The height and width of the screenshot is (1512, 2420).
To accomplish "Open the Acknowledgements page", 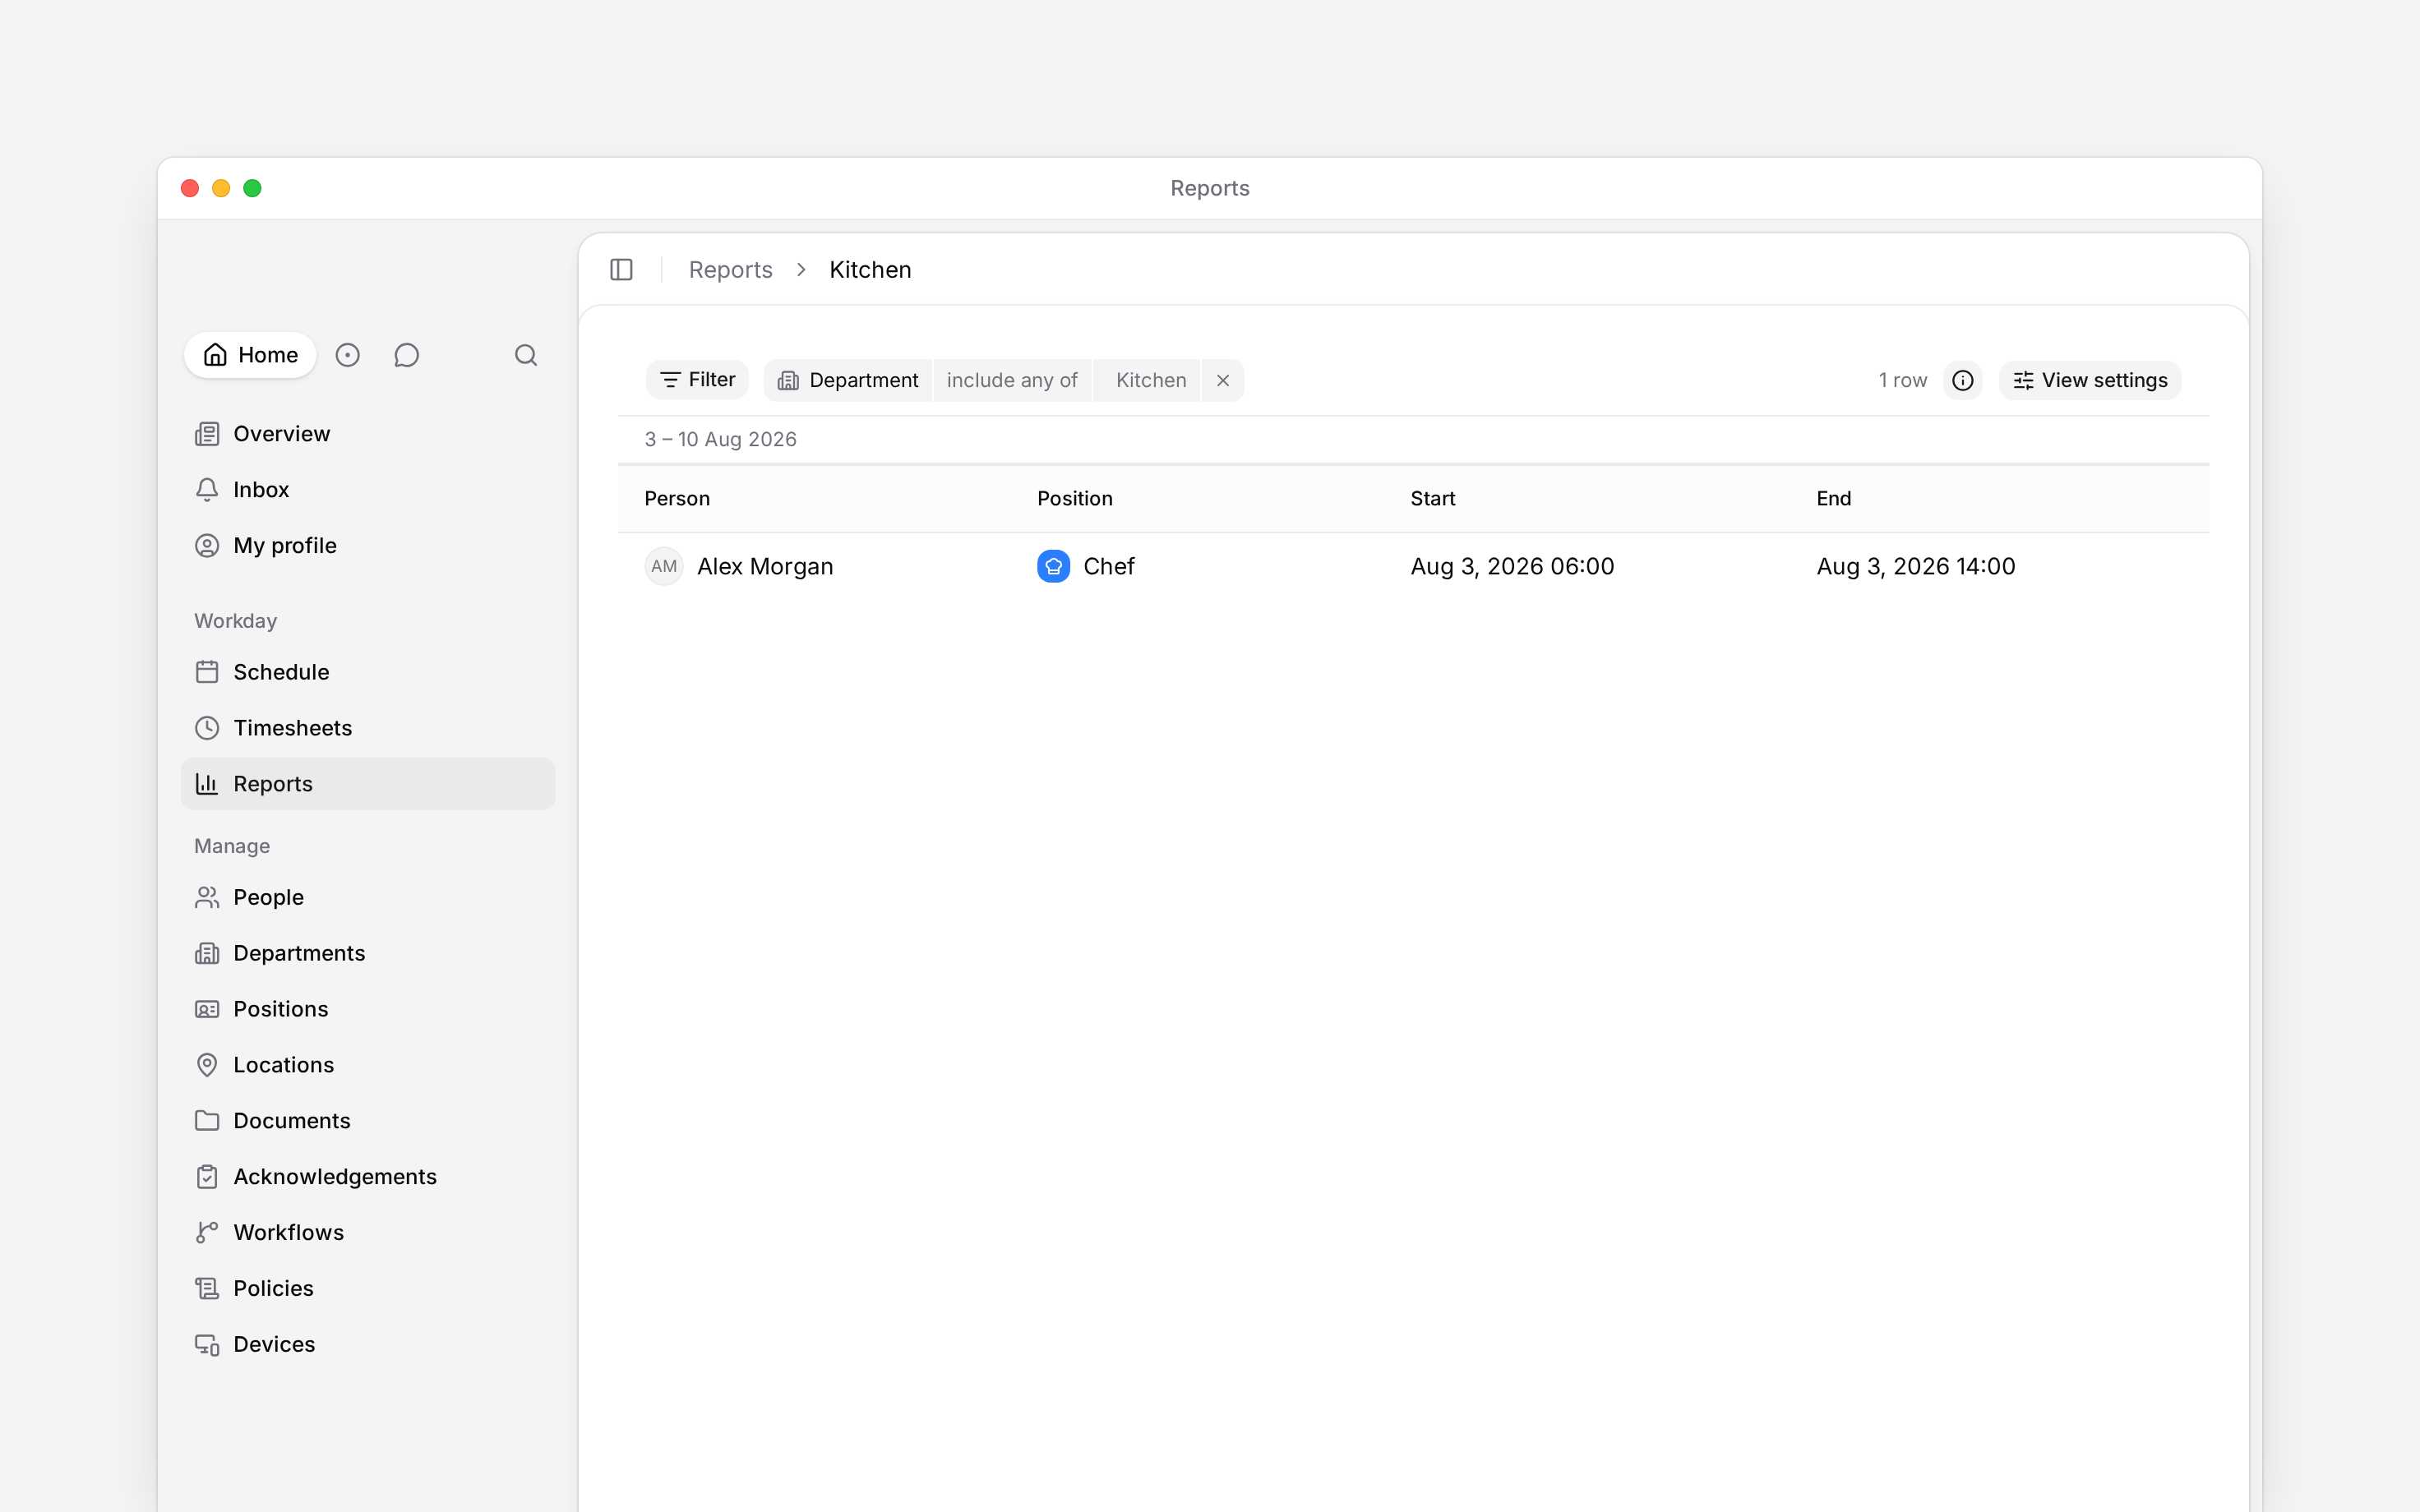I will [x=368, y=1177].
